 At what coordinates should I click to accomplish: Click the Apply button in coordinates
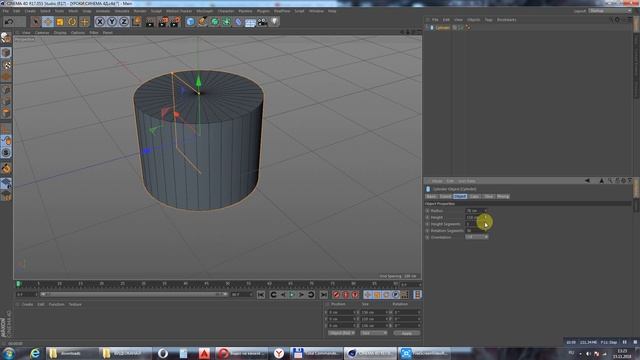tap(407, 333)
